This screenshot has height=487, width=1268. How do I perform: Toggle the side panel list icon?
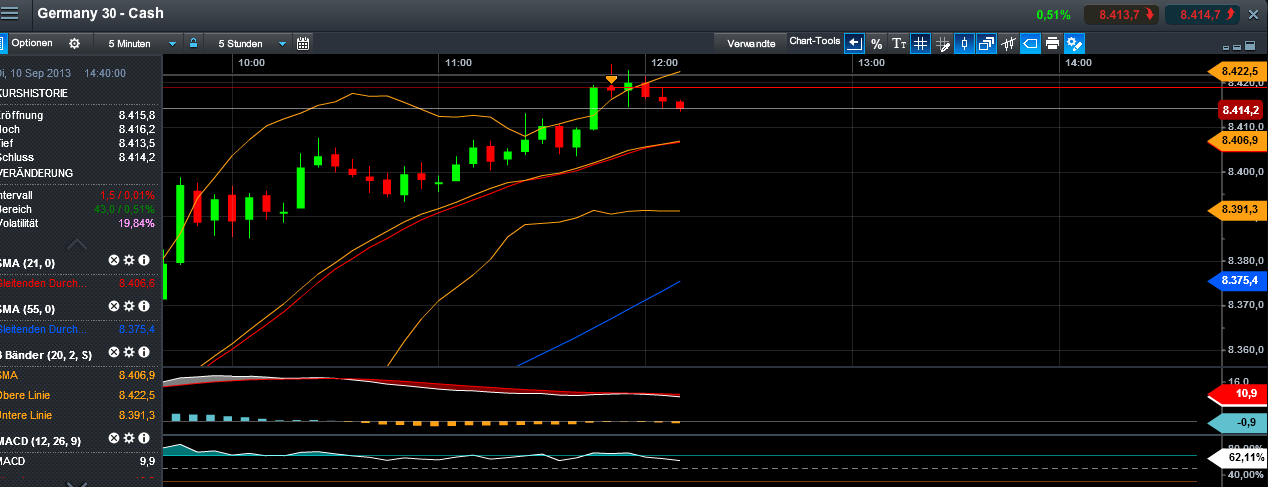coord(2,43)
